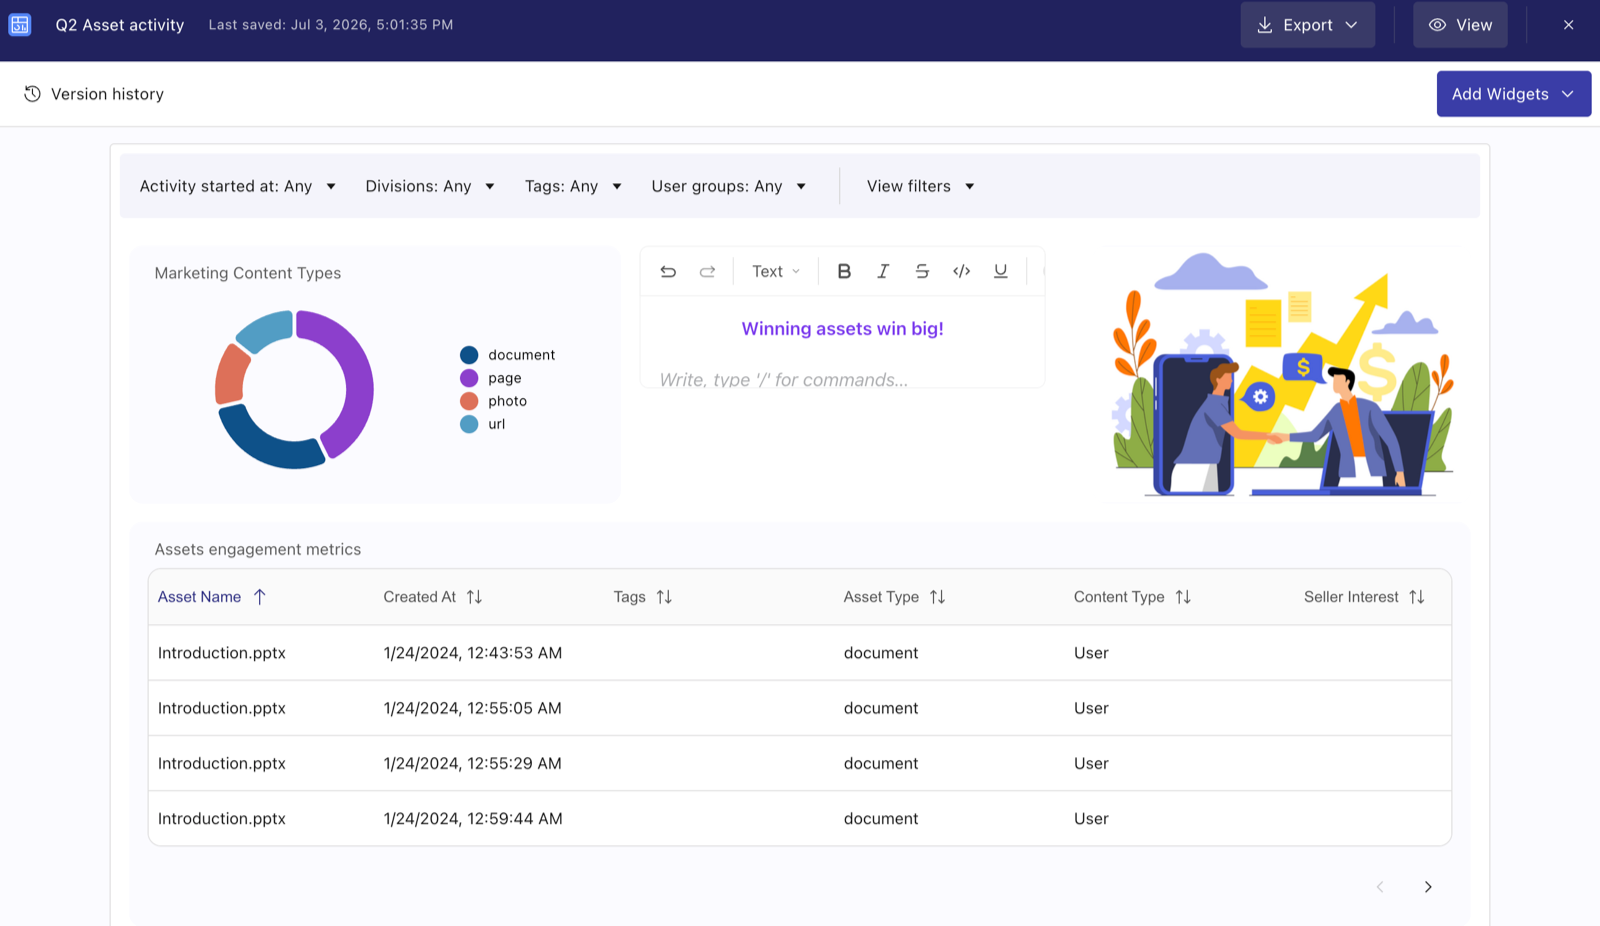Viewport: 1600px width, 926px height.
Task: Open the Export dropdown
Action: 1308,25
